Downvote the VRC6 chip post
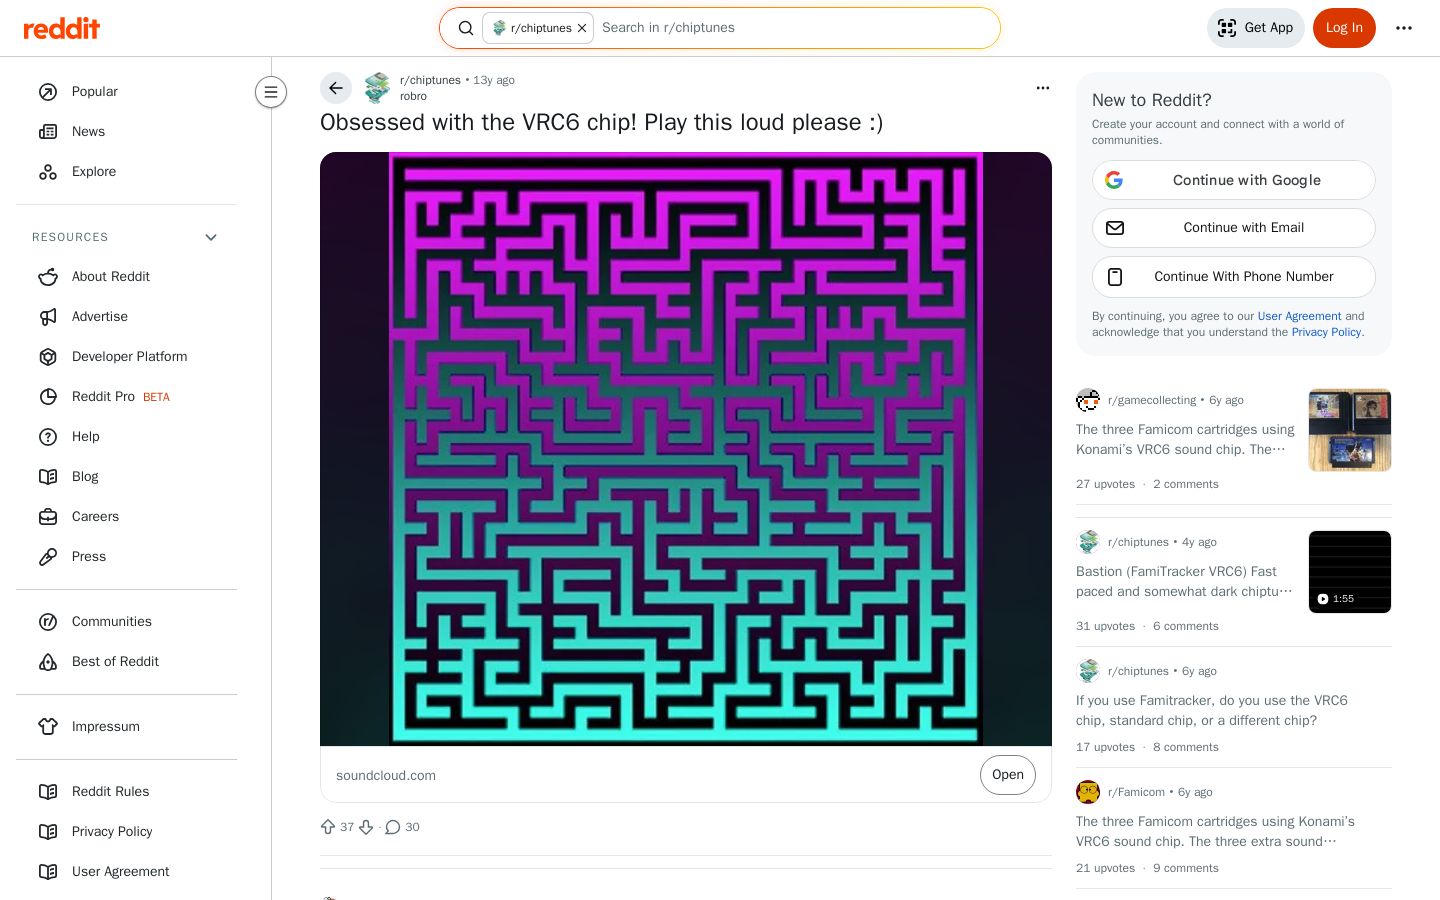The image size is (1440, 900). click(366, 827)
